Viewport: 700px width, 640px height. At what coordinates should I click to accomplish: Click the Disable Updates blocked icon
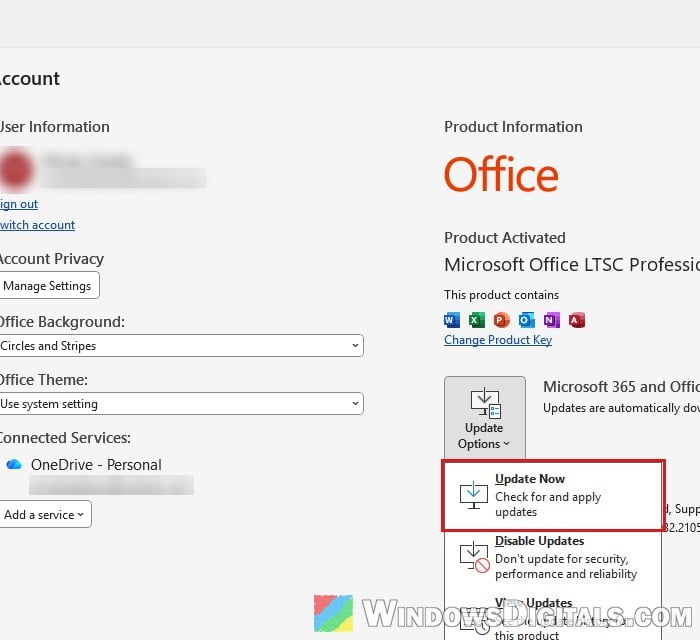pos(475,557)
